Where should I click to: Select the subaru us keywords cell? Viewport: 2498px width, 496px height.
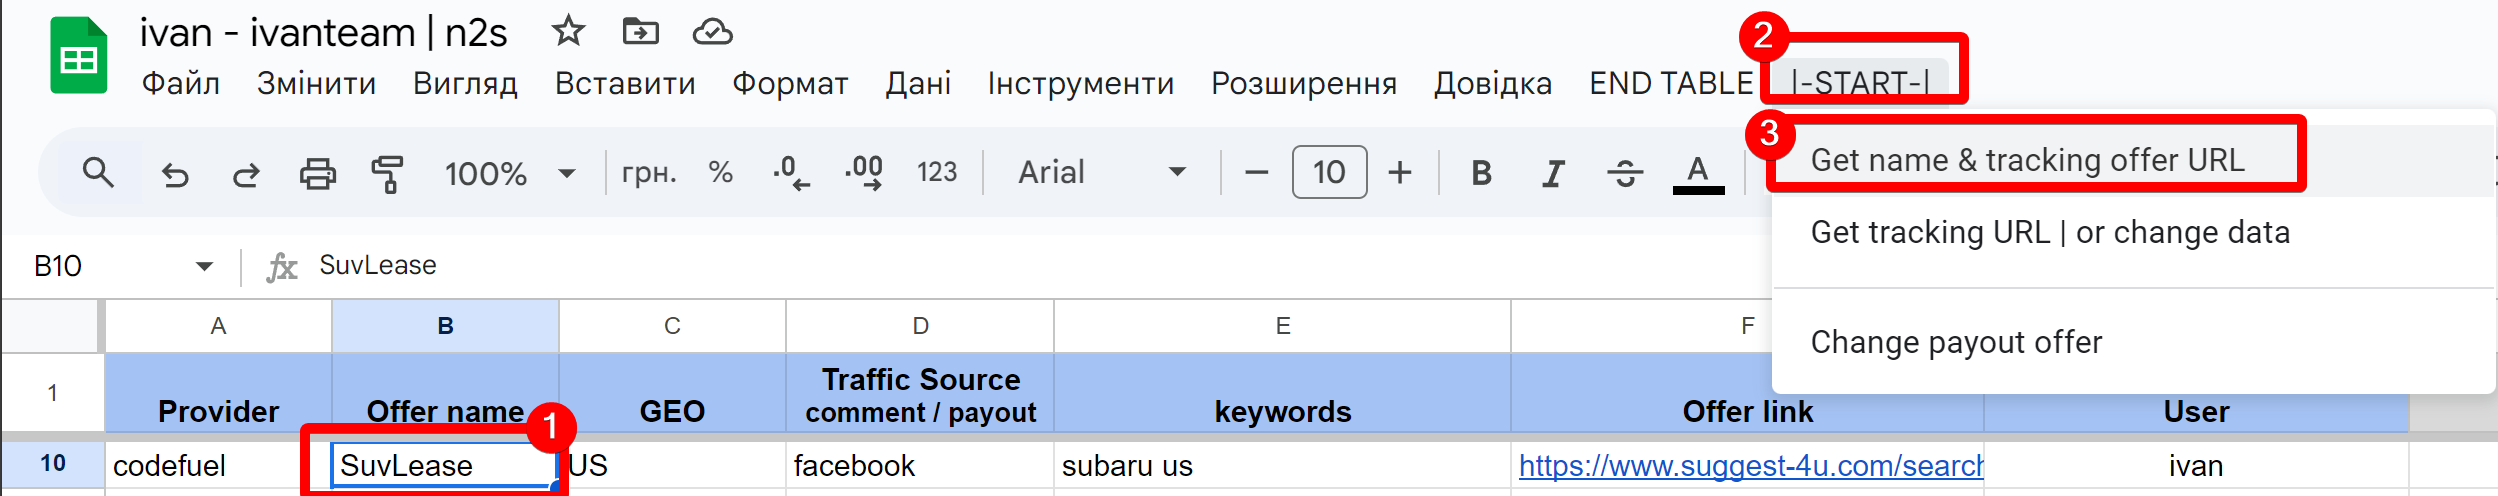(x=1282, y=465)
